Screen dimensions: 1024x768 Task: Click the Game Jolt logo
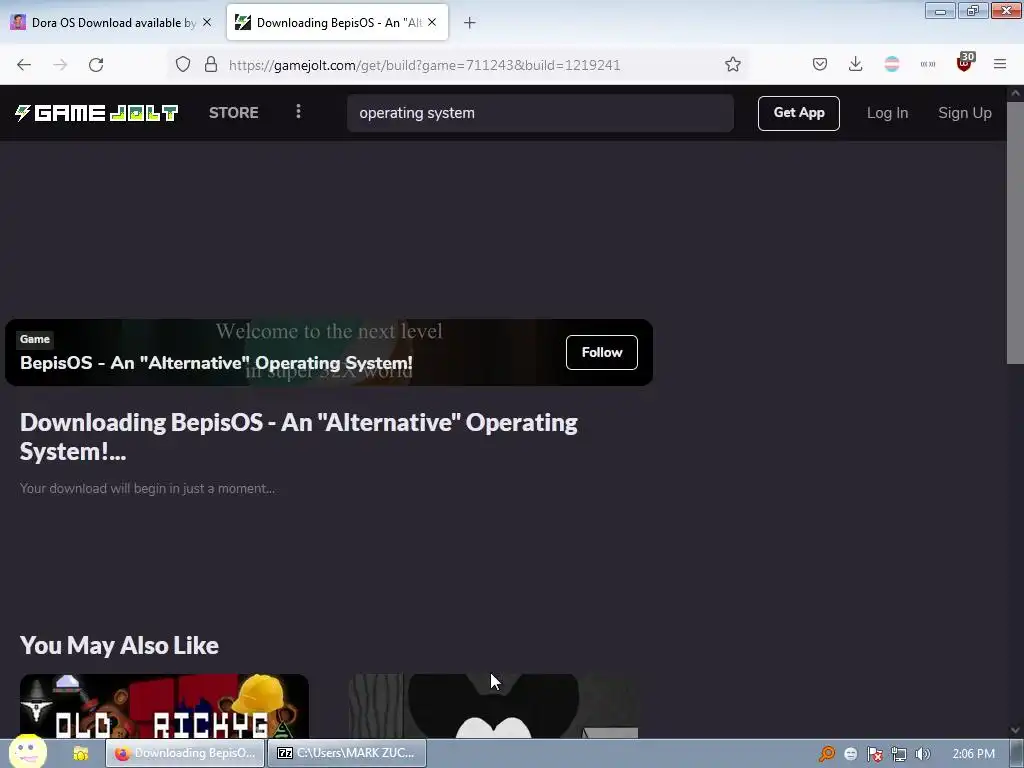point(96,113)
